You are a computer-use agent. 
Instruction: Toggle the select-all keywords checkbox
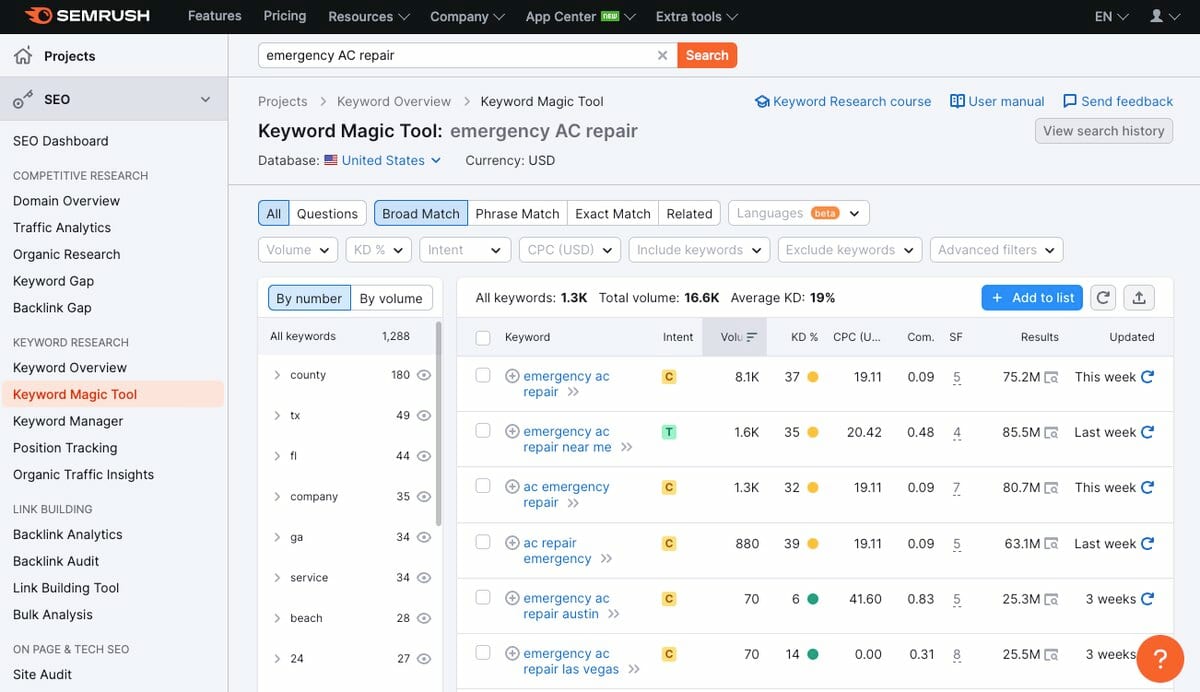click(483, 338)
